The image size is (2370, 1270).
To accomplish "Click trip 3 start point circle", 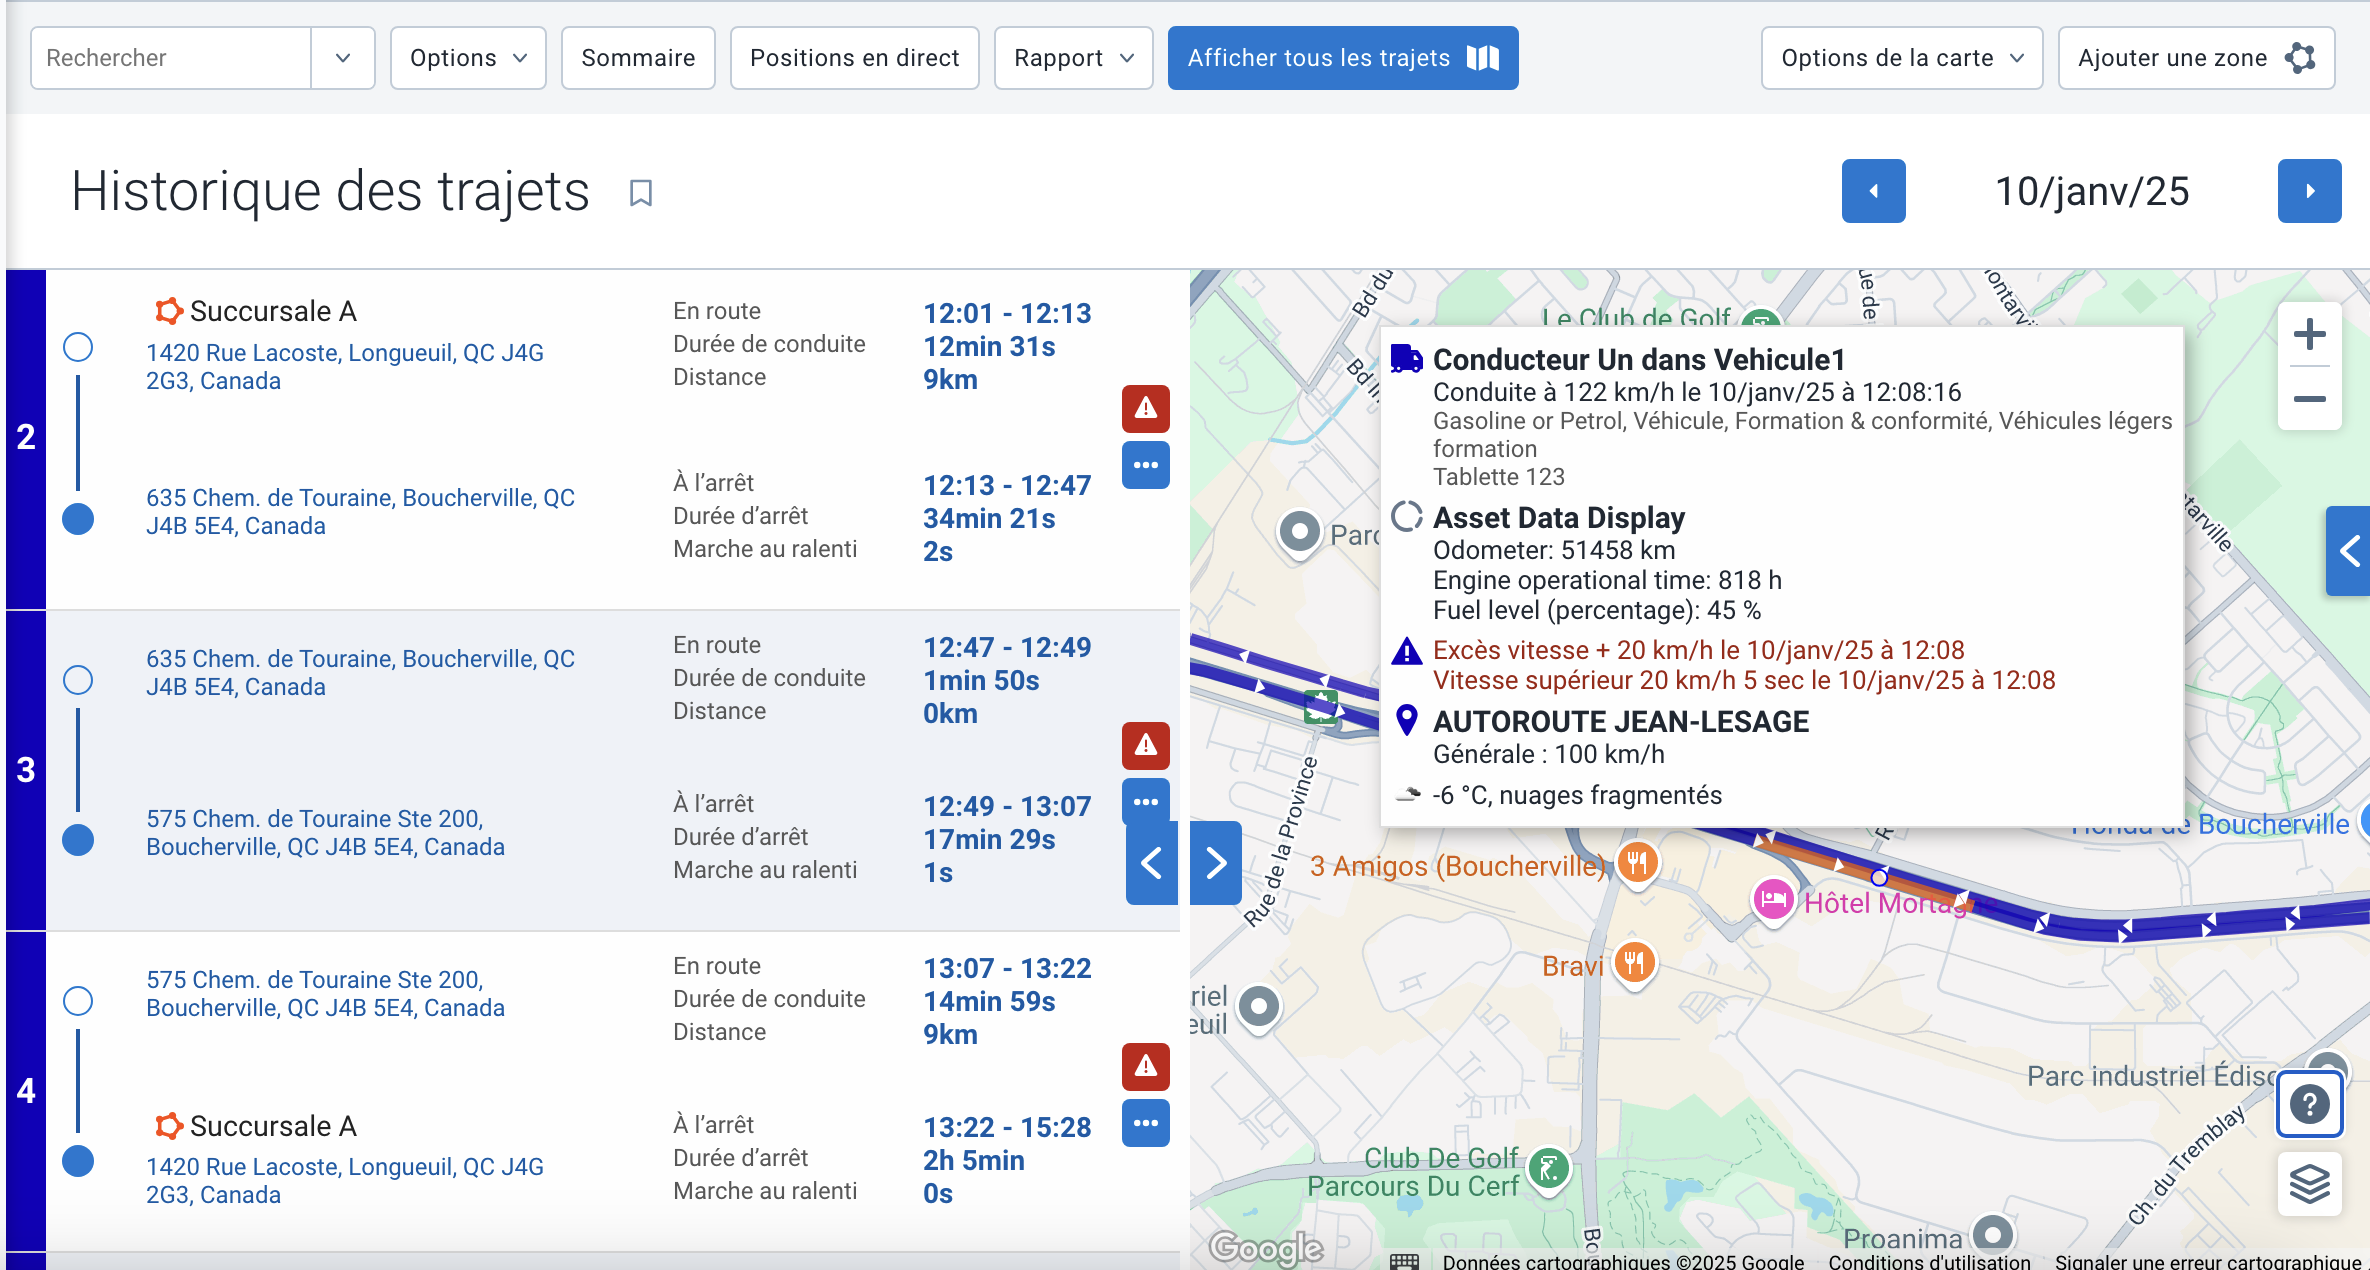I will [78, 680].
